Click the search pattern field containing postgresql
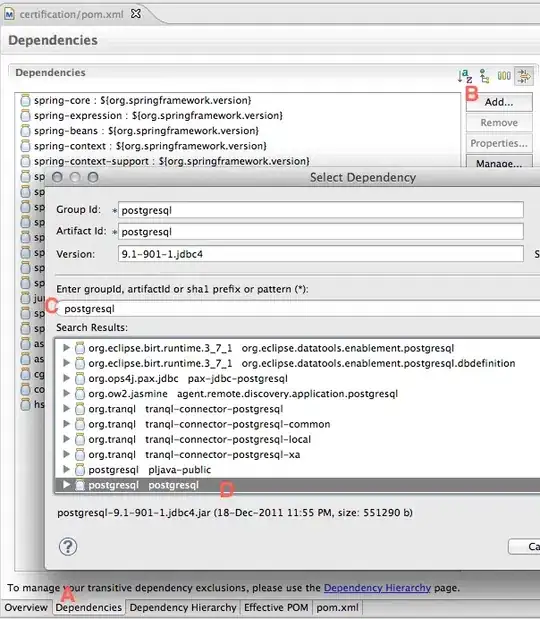This screenshot has height=619, width=540. (x=299, y=309)
